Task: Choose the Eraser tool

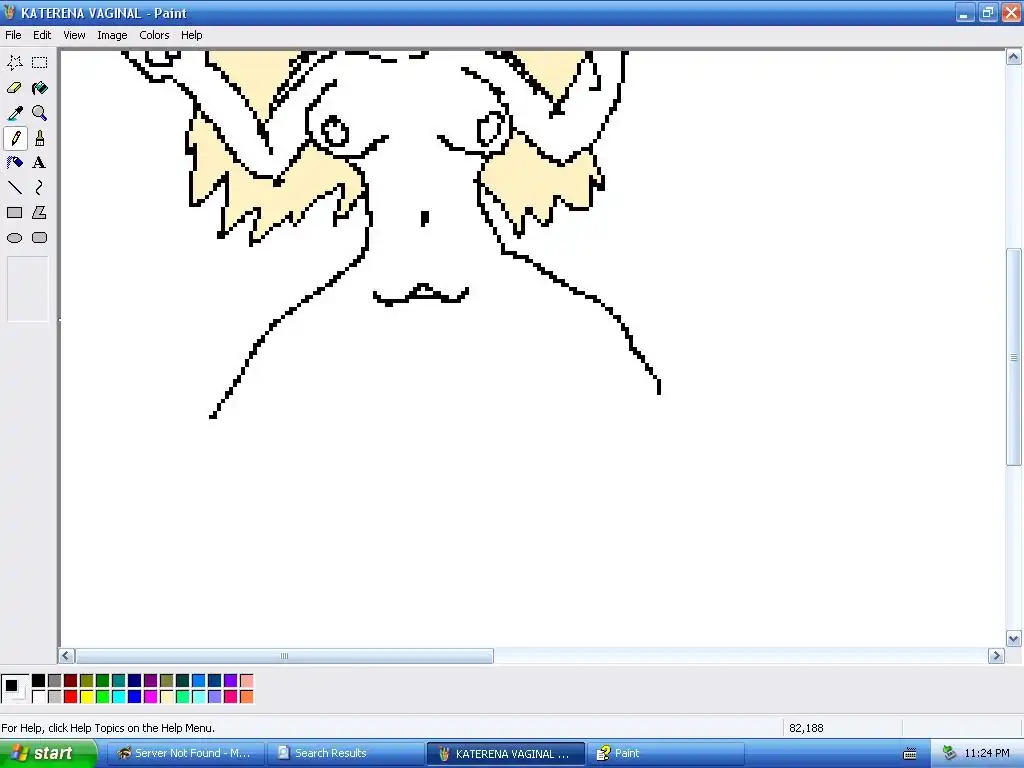Action: (x=15, y=88)
